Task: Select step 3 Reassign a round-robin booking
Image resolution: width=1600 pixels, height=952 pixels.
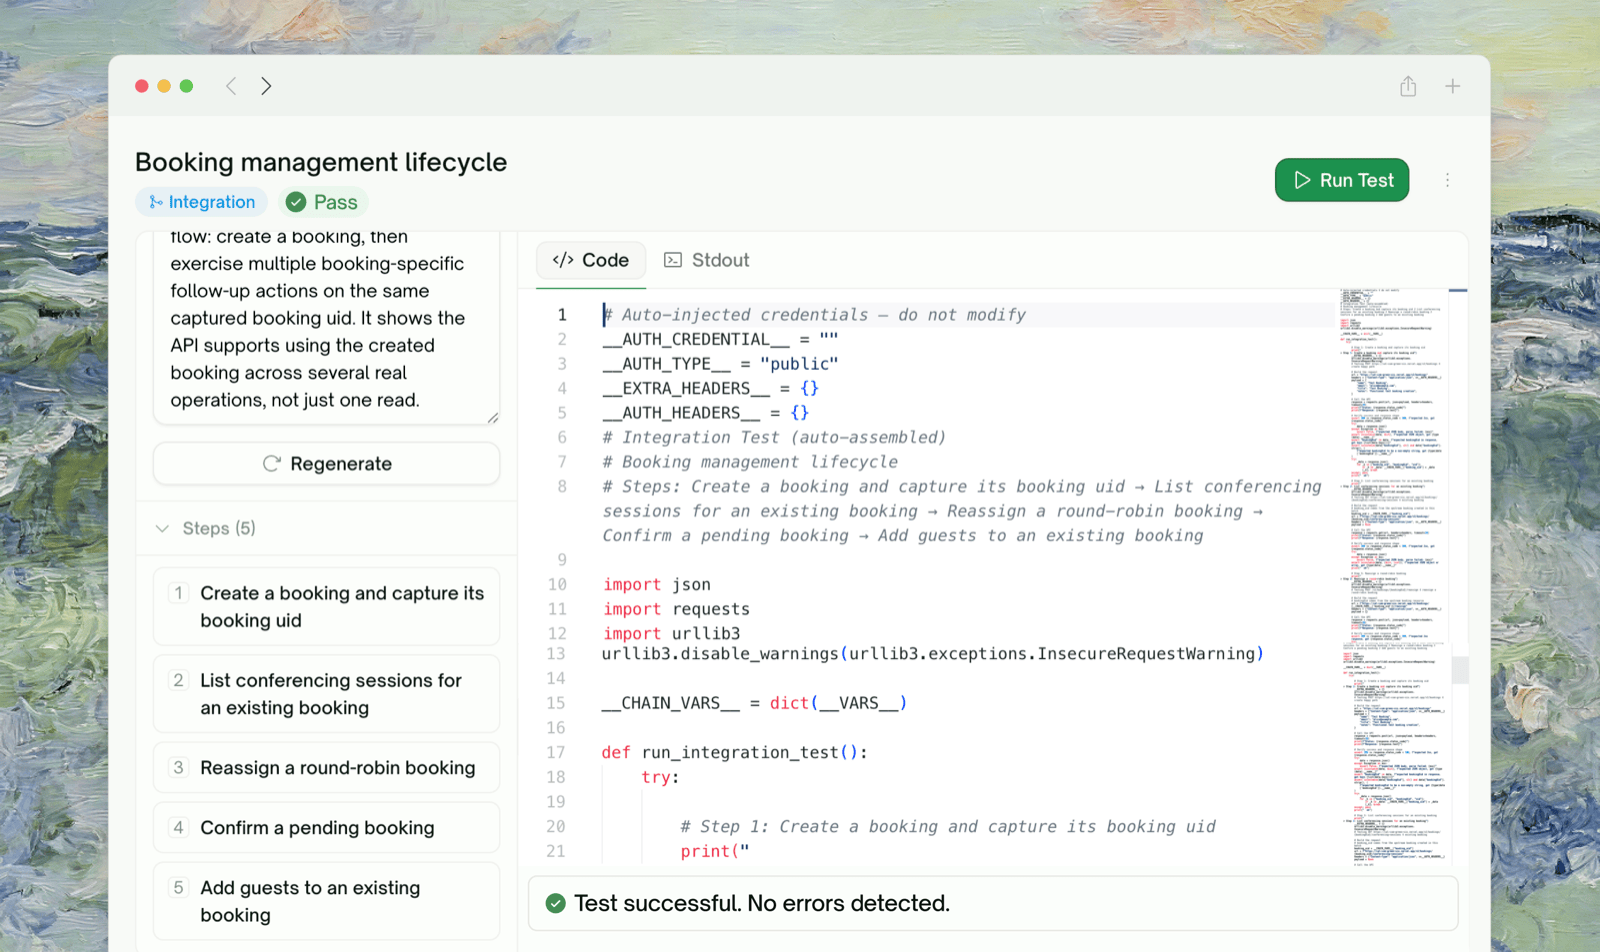Action: pos(326,768)
